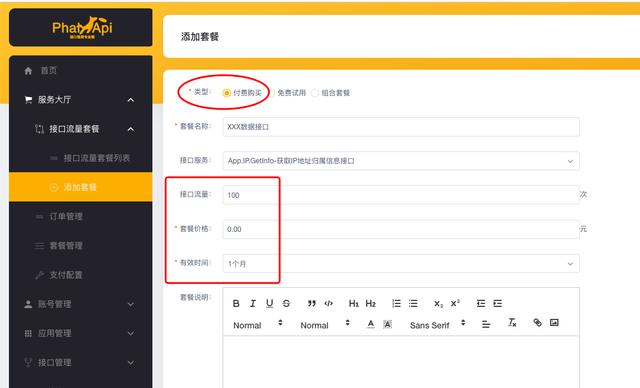Open the Sans Serif font dropdown

[x=437, y=325]
